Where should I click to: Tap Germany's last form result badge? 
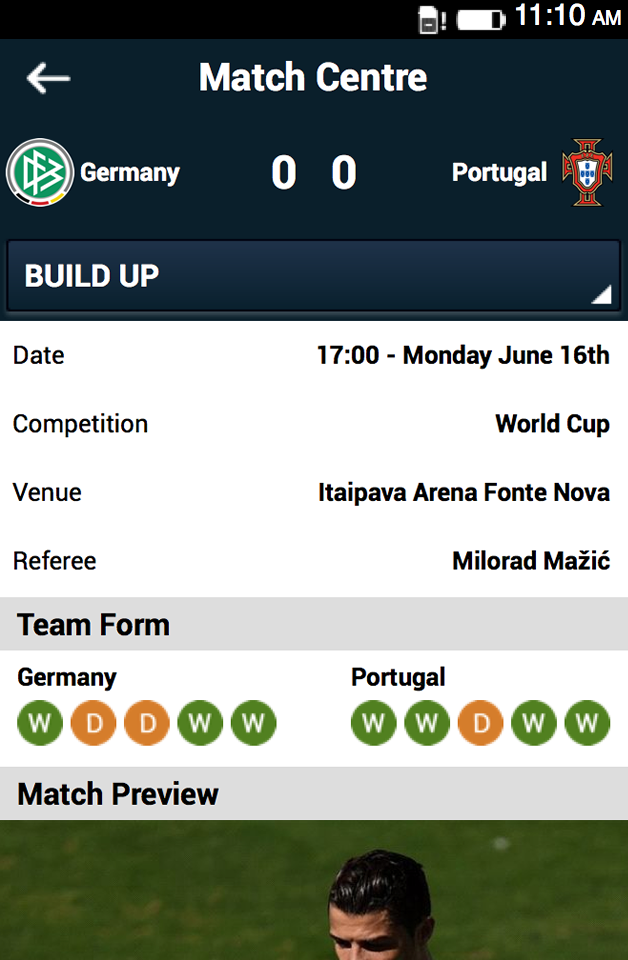254,723
